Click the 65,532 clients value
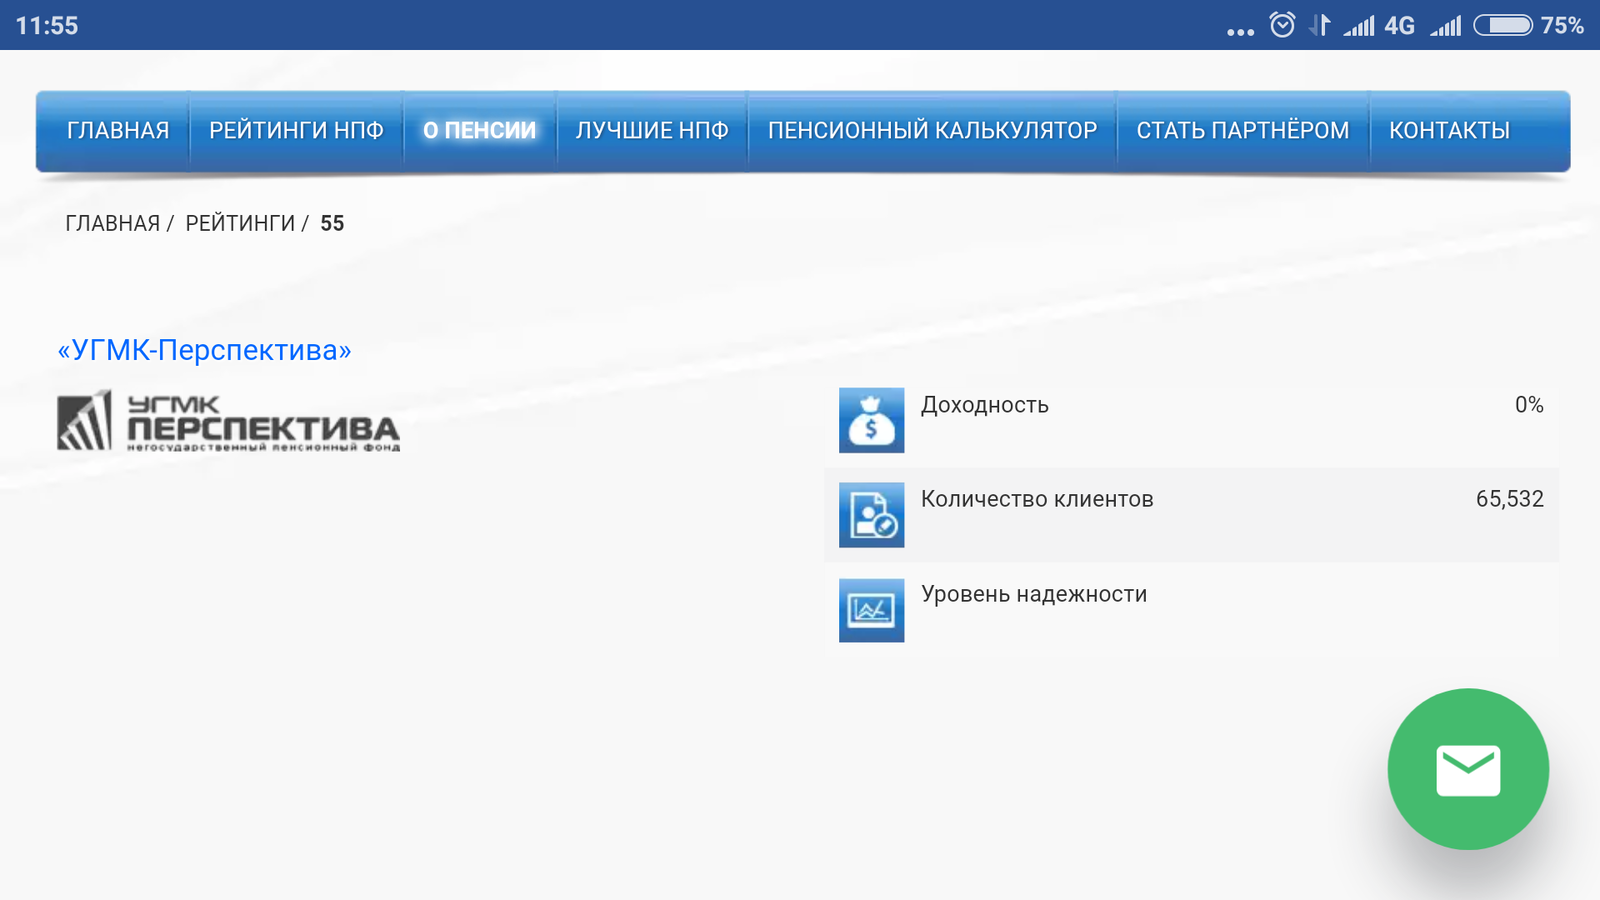The height and width of the screenshot is (900, 1600). [1510, 499]
